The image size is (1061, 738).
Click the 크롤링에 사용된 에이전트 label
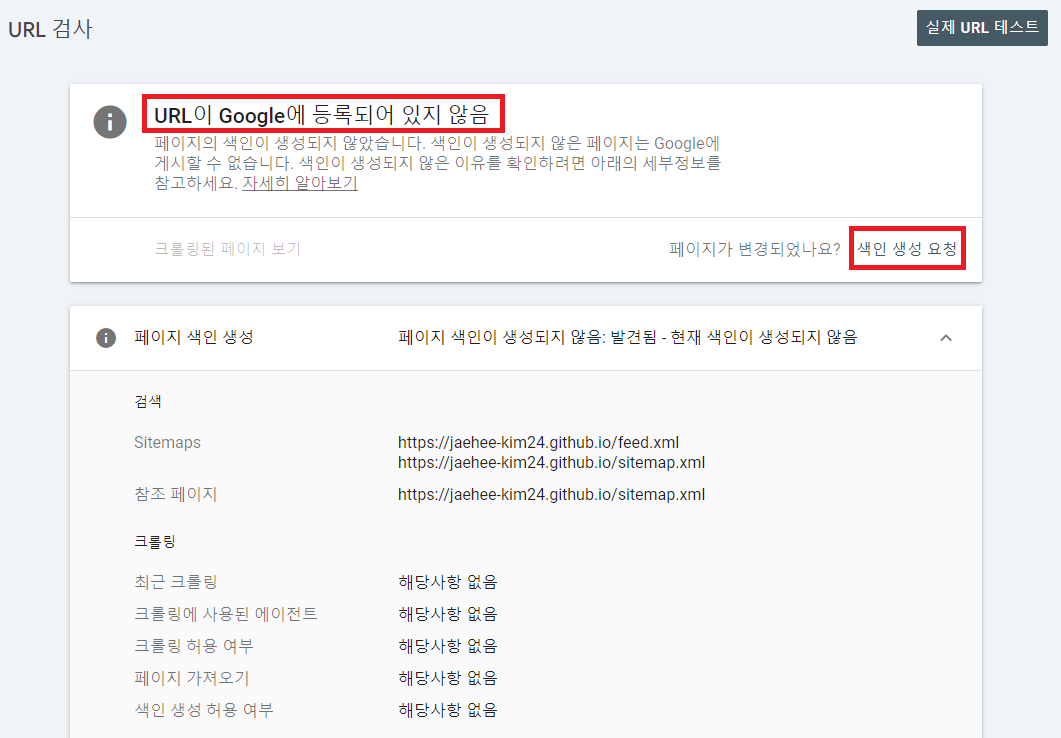[225, 614]
